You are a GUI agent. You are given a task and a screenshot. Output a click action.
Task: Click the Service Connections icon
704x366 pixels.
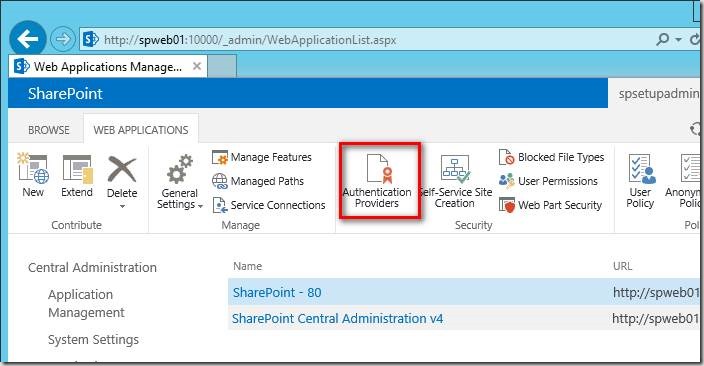click(x=220, y=205)
